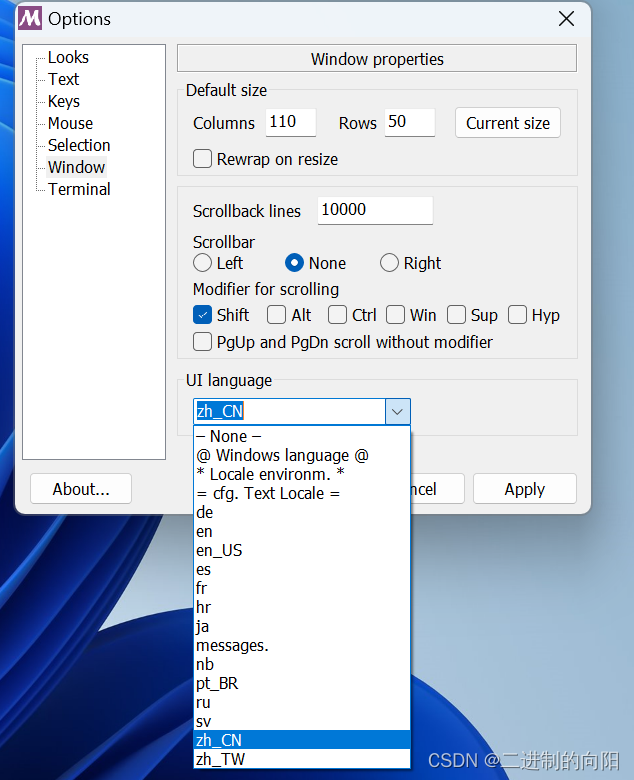Select = cfg. Text Locale = option
The image size is (634, 780).
click(x=302, y=493)
